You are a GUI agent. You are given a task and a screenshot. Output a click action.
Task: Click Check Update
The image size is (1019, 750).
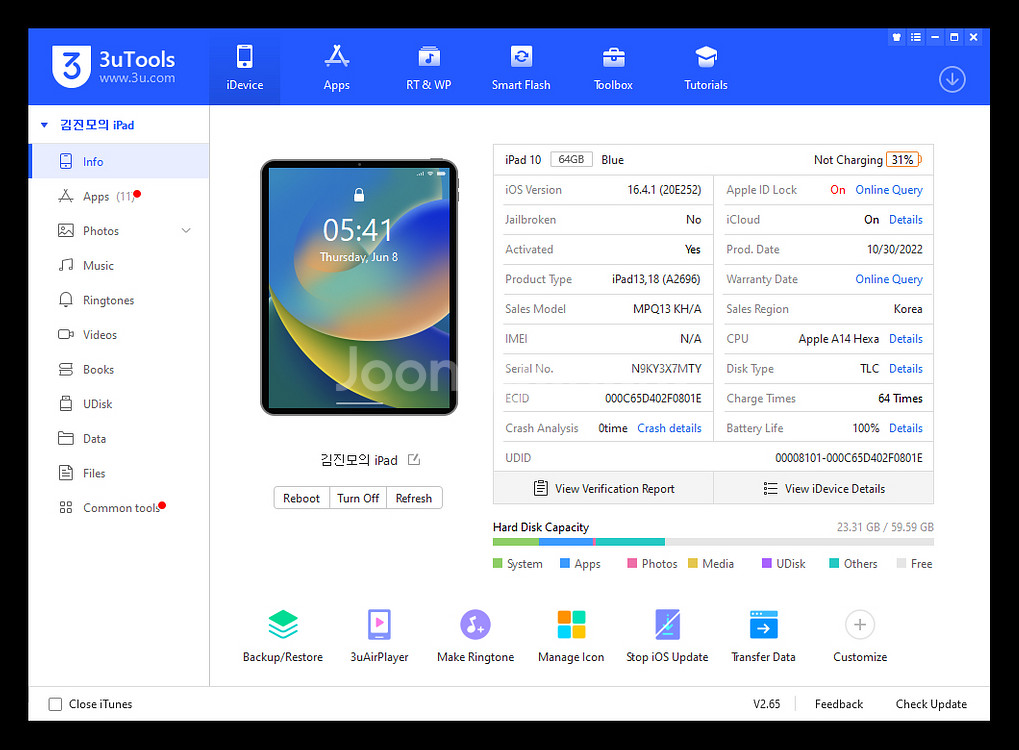(931, 704)
